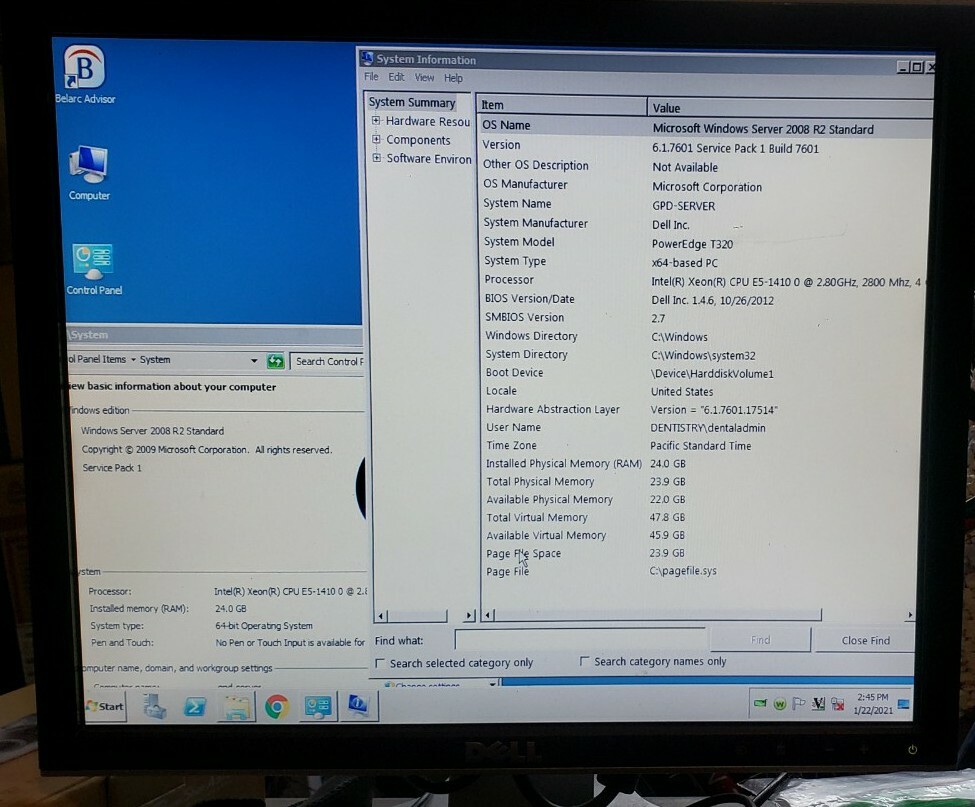The height and width of the screenshot is (807, 975).
Task: Click the green round W tray icon
Action: (x=780, y=704)
